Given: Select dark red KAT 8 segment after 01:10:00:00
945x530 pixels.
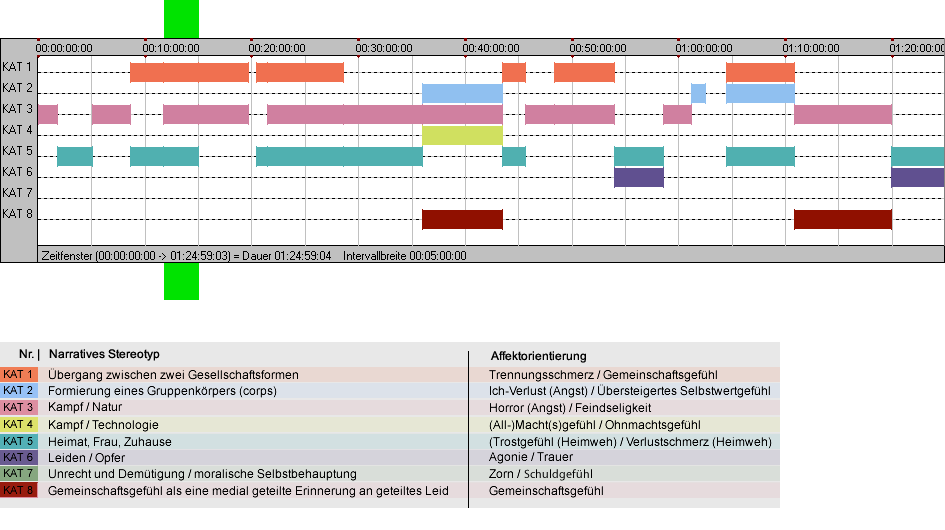Looking at the screenshot, I should tap(843, 219).
